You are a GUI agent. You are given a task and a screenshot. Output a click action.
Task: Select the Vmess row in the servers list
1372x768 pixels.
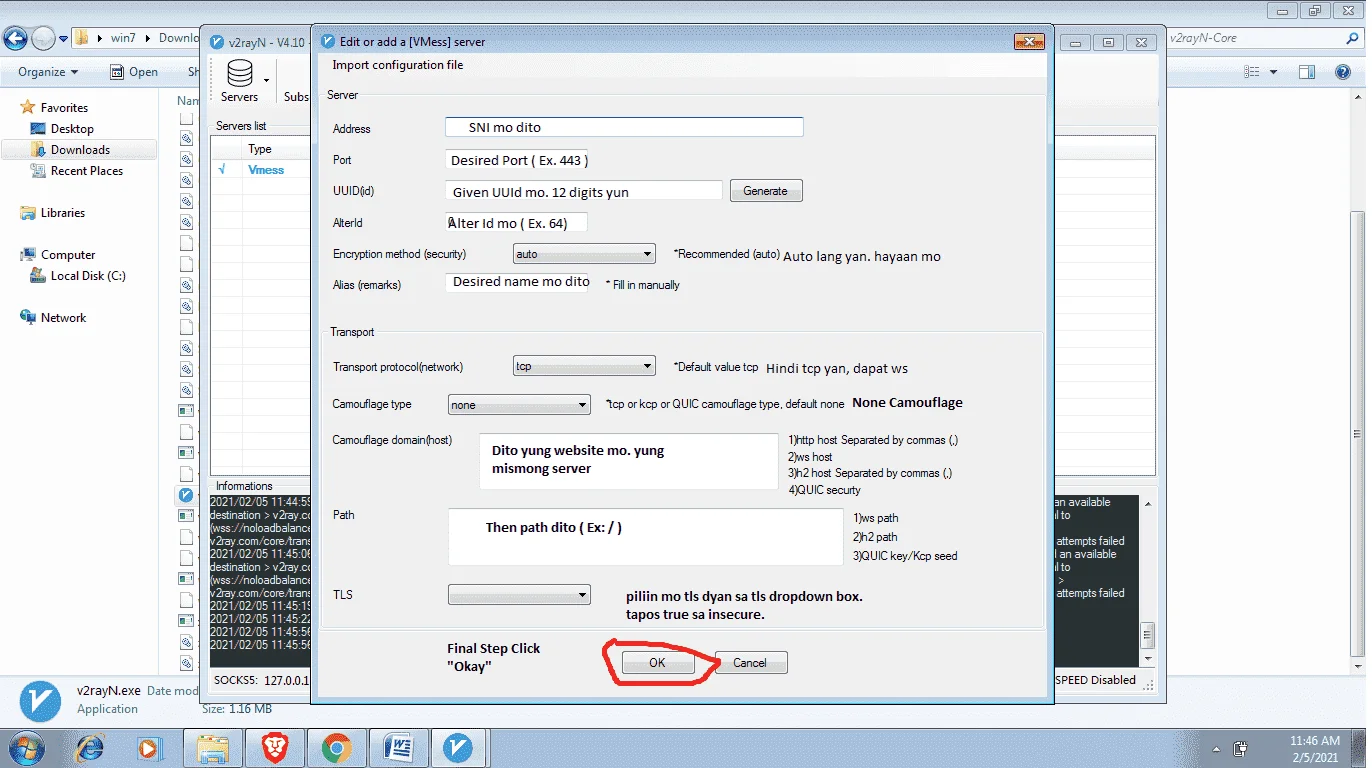(266, 170)
